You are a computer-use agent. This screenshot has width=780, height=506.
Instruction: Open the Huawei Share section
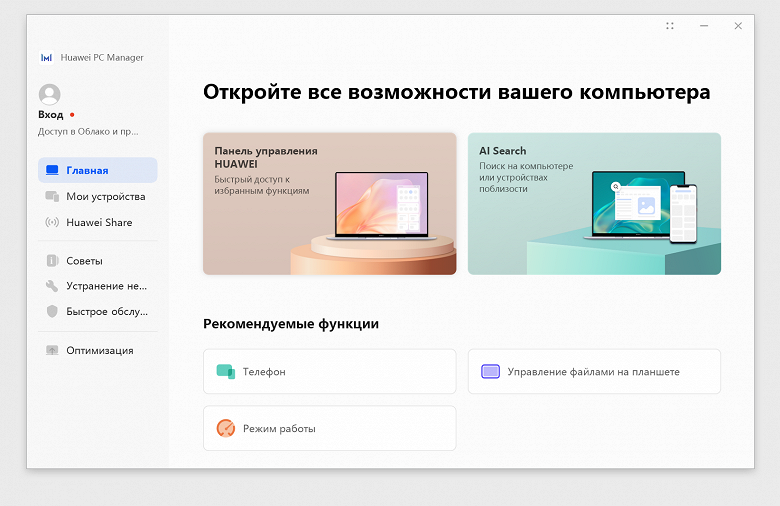click(98, 222)
